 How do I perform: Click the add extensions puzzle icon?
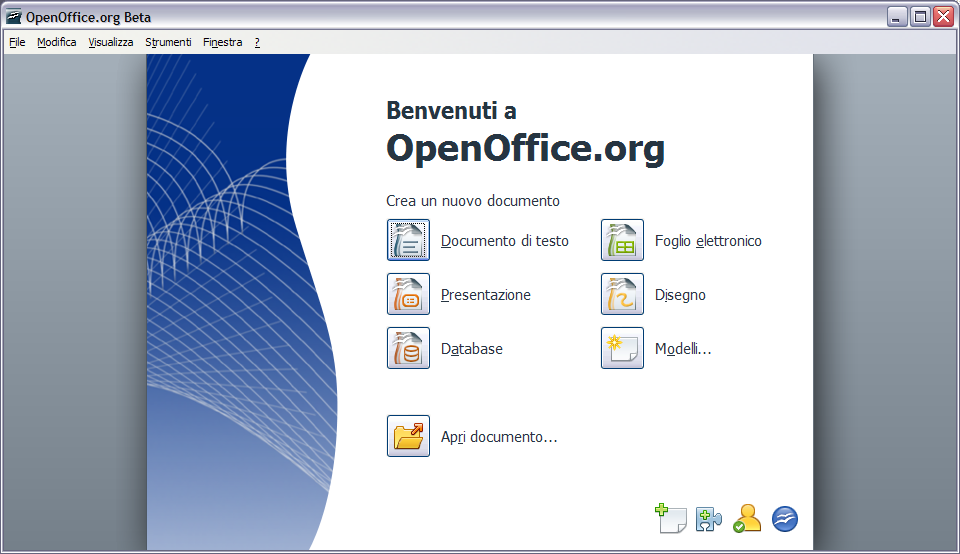coord(708,520)
